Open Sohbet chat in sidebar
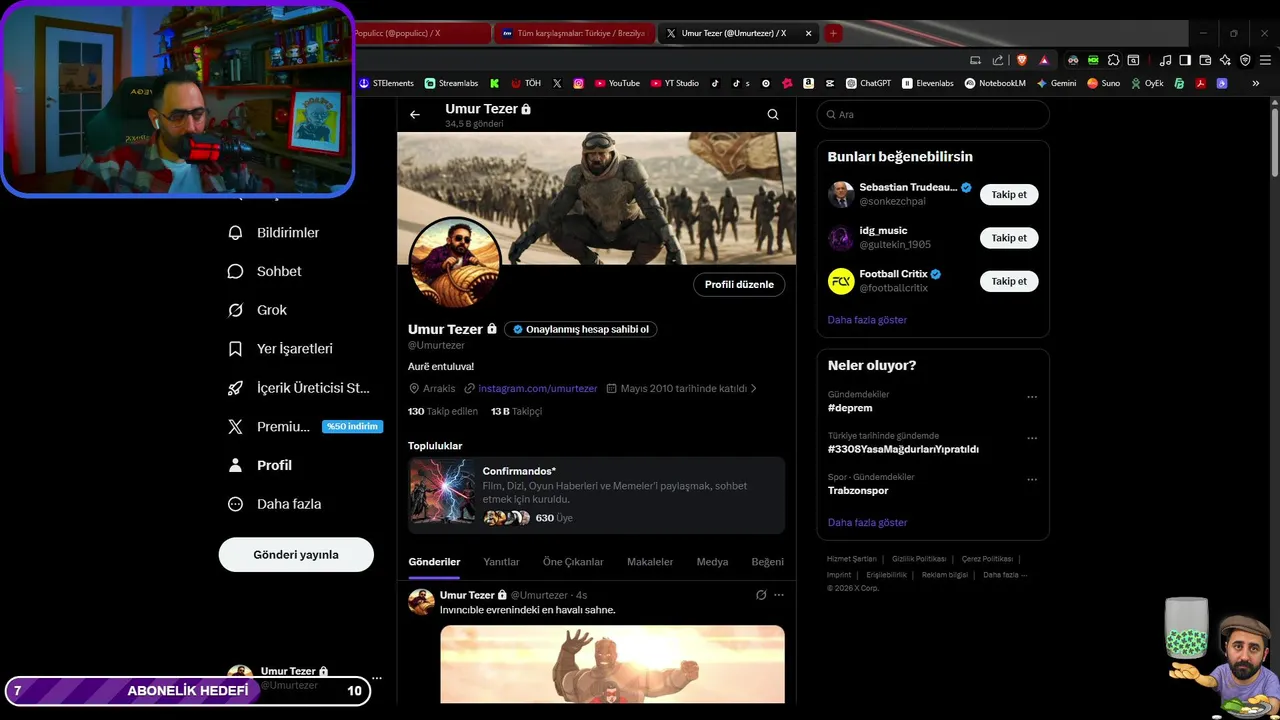This screenshot has height=720, width=1280. [265, 271]
